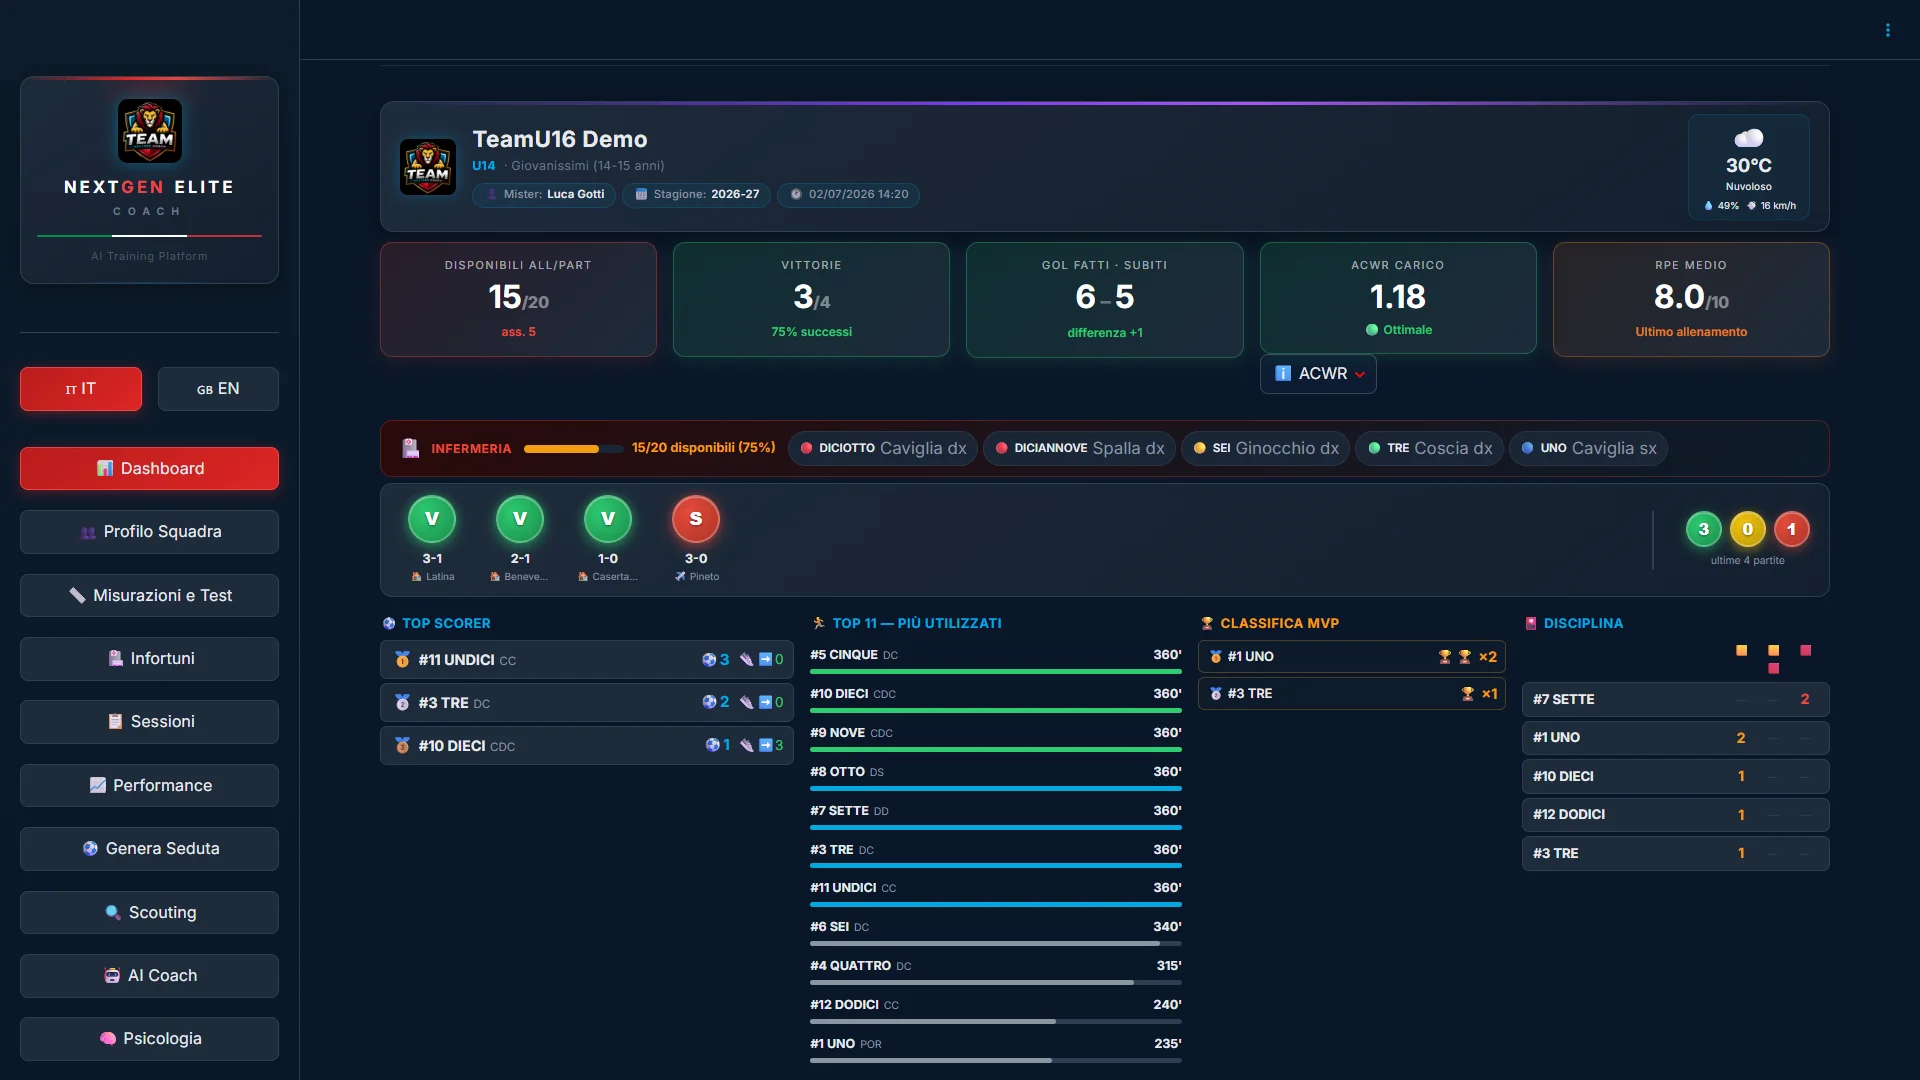Open the Sessioni page
Viewport: 1920px width, 1080px height.
click(149, 722)
